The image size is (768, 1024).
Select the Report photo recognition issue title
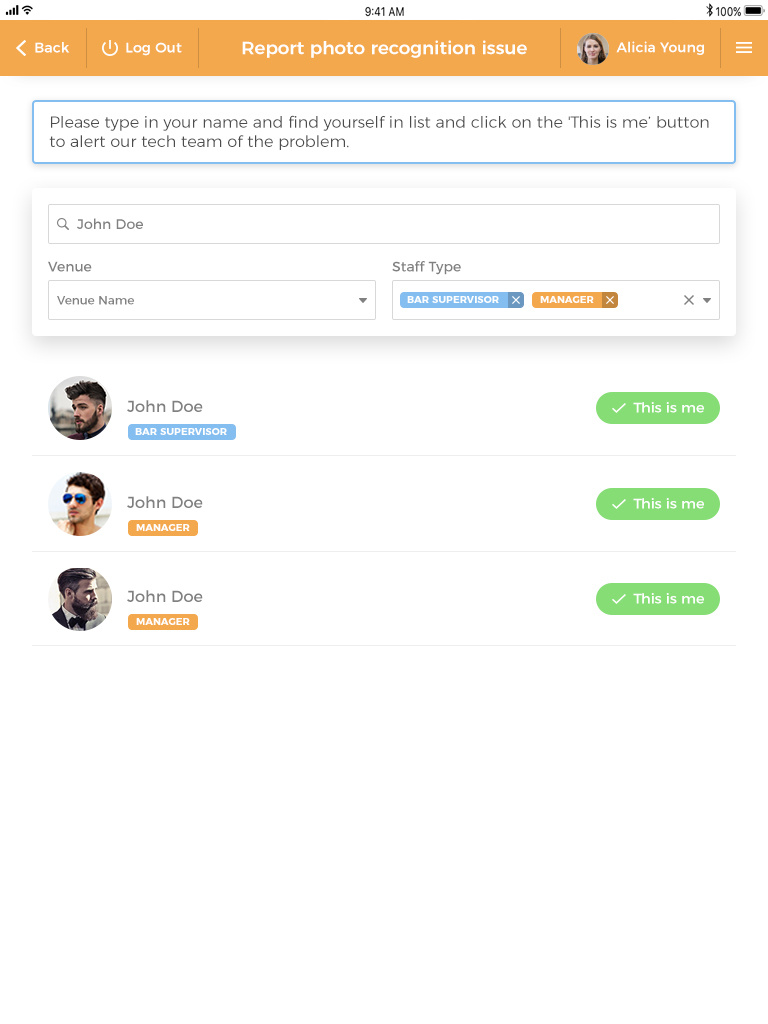tap(384, 47)
